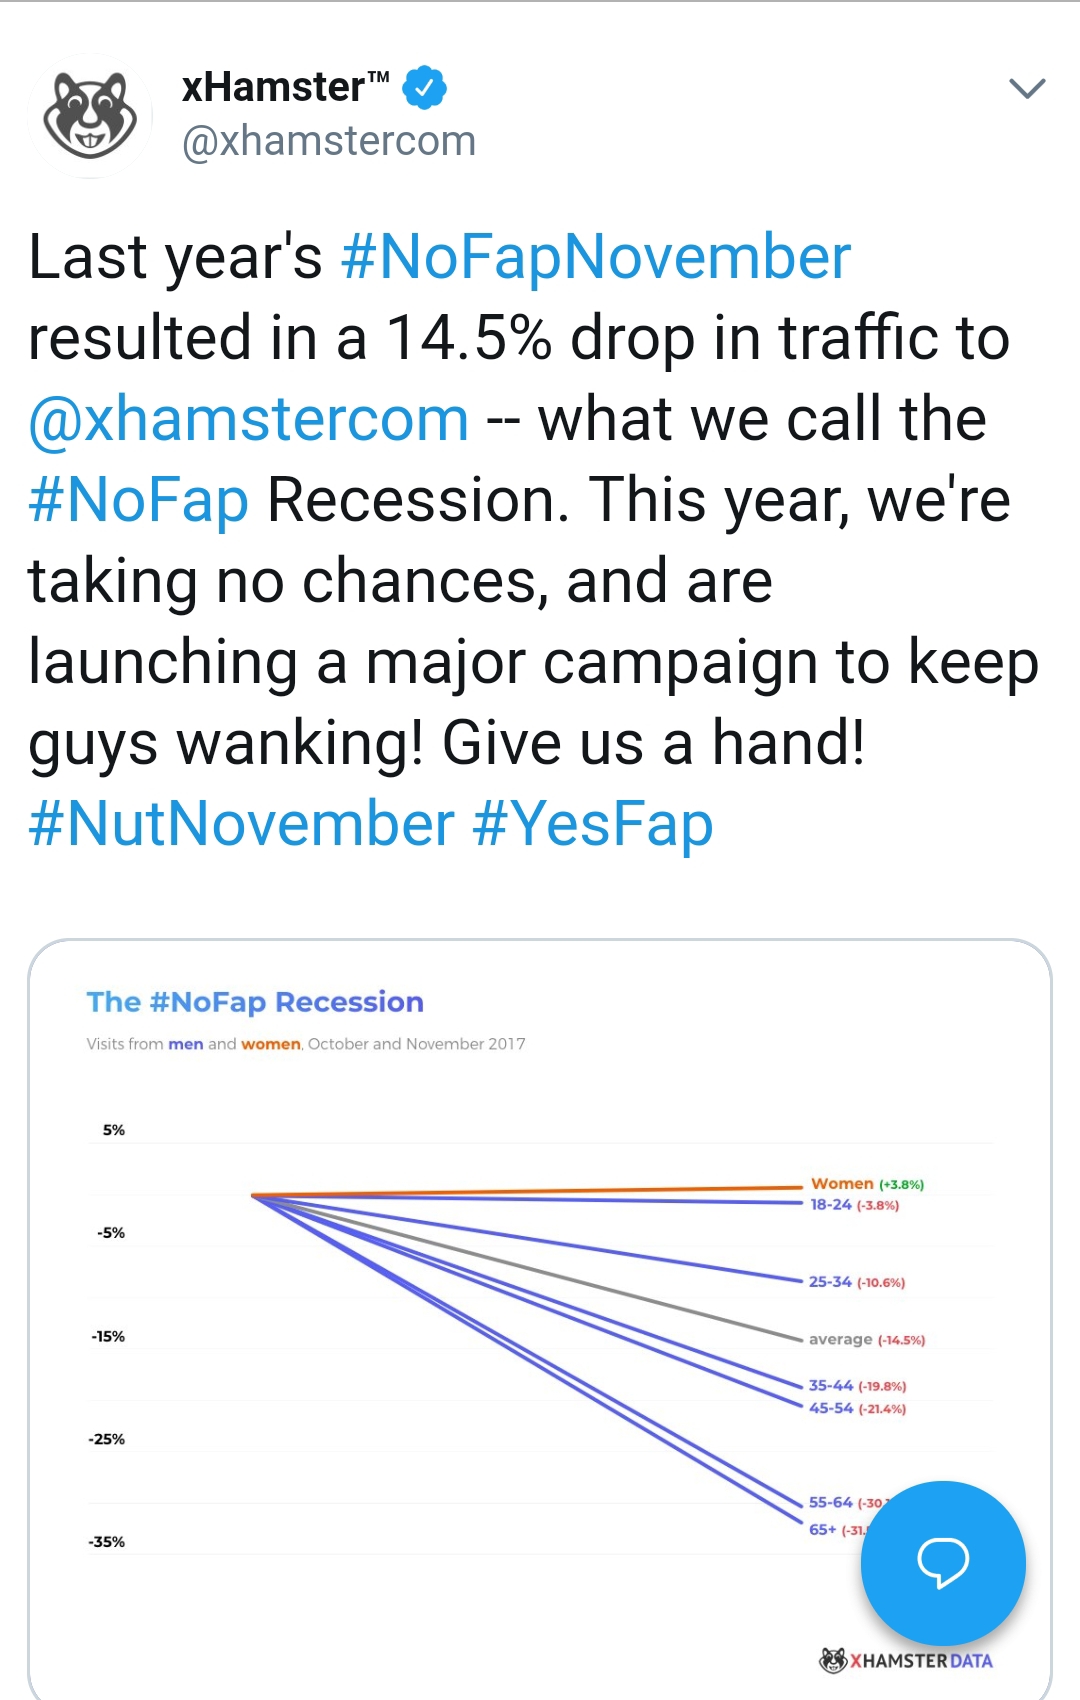Click the 35-44 (-19.8%) chart label
Screen dimensions: 1080x1700
point(857,1386)
